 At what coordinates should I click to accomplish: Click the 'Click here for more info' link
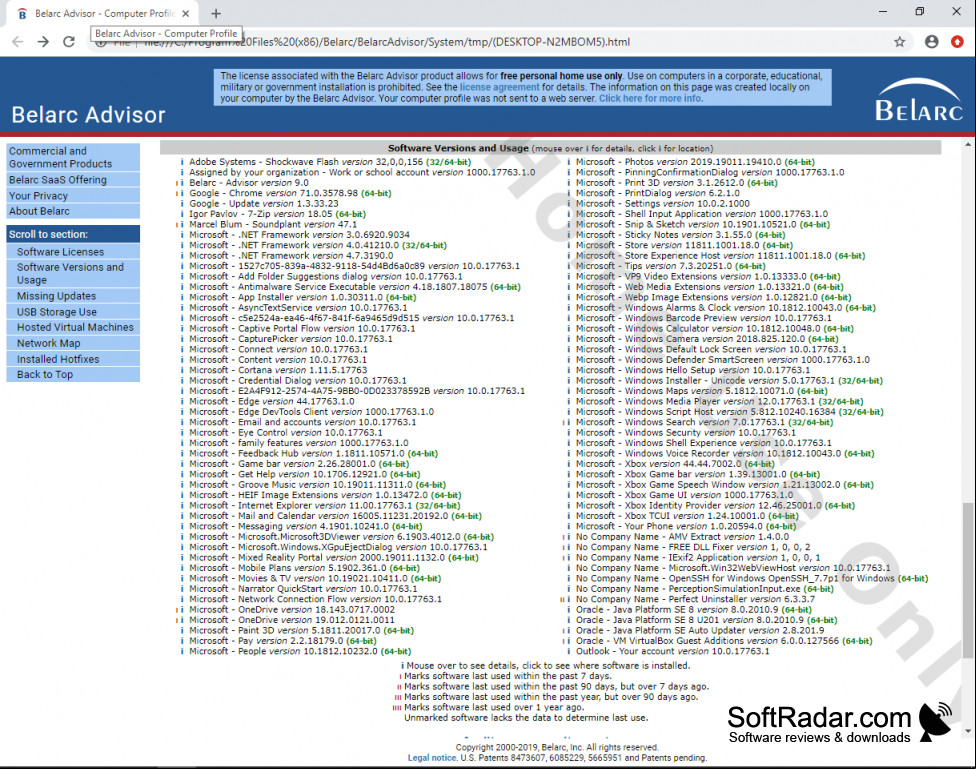pyautogui.click(x=650, y=98)
